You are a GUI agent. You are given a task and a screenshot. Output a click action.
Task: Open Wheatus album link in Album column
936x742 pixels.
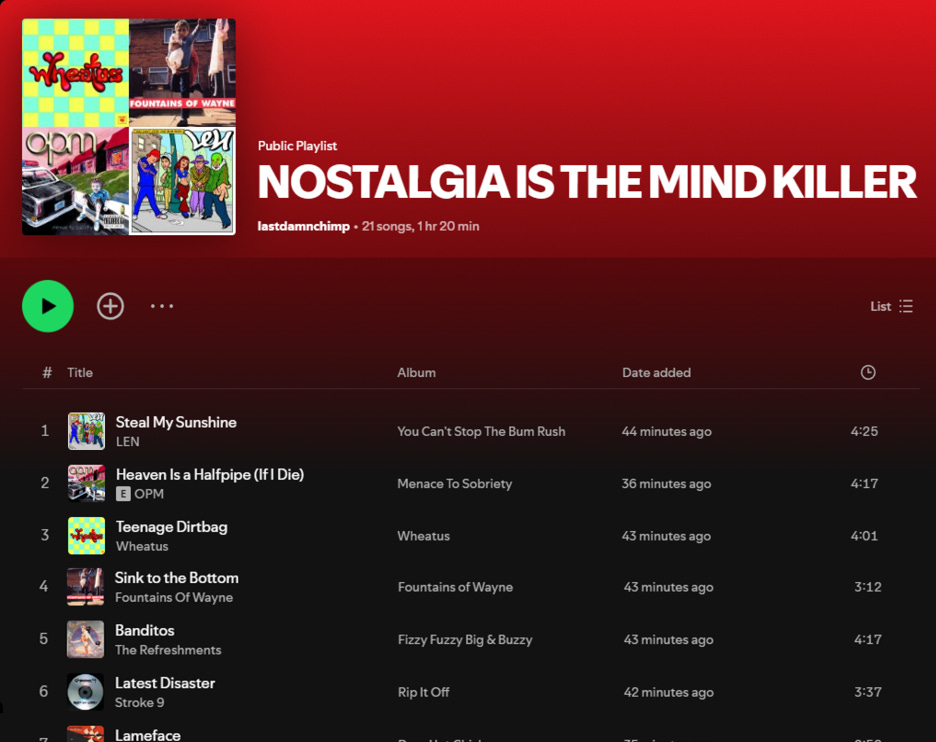[x=424, y=536]
